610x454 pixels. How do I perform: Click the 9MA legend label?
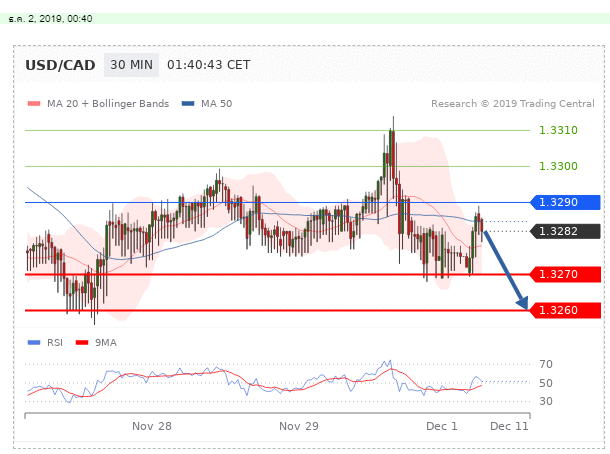(x=106, y=343)
